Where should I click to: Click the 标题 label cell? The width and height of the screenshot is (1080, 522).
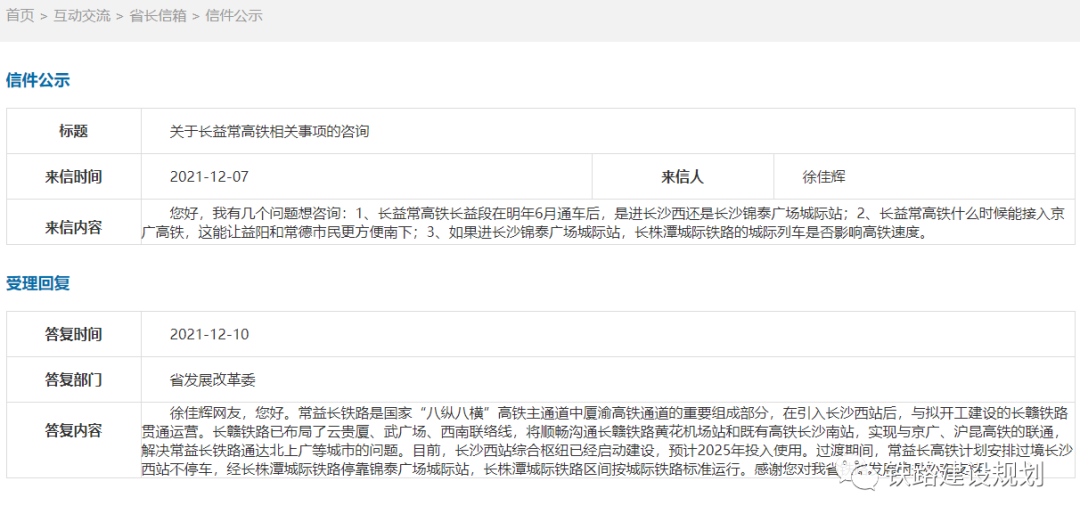click(x=74, y=131)
